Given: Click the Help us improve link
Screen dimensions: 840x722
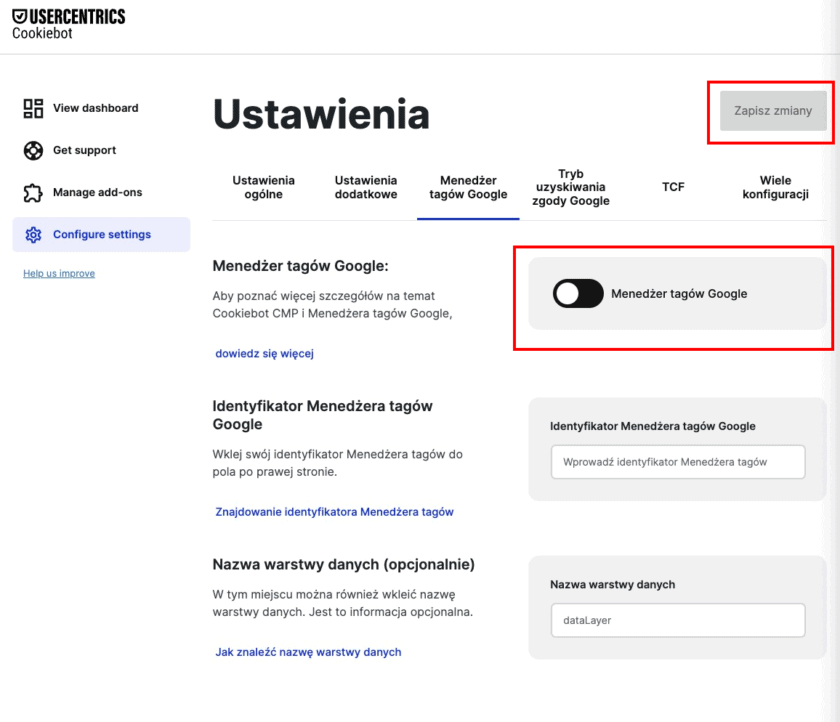Looking at the screenshot, I should 58,273.
